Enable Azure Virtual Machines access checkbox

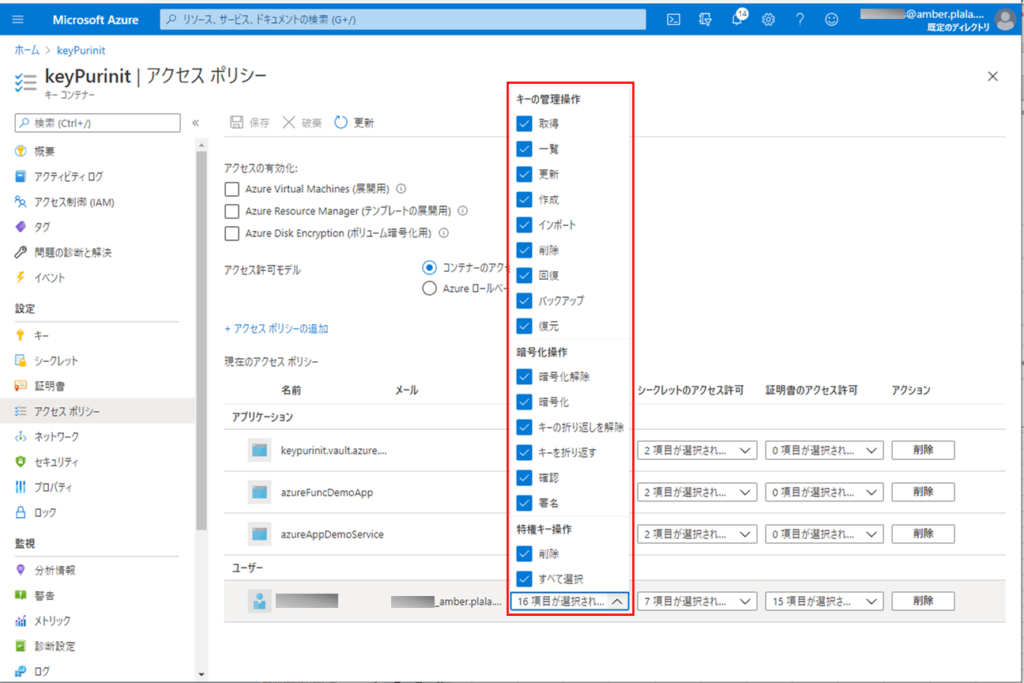232,189
